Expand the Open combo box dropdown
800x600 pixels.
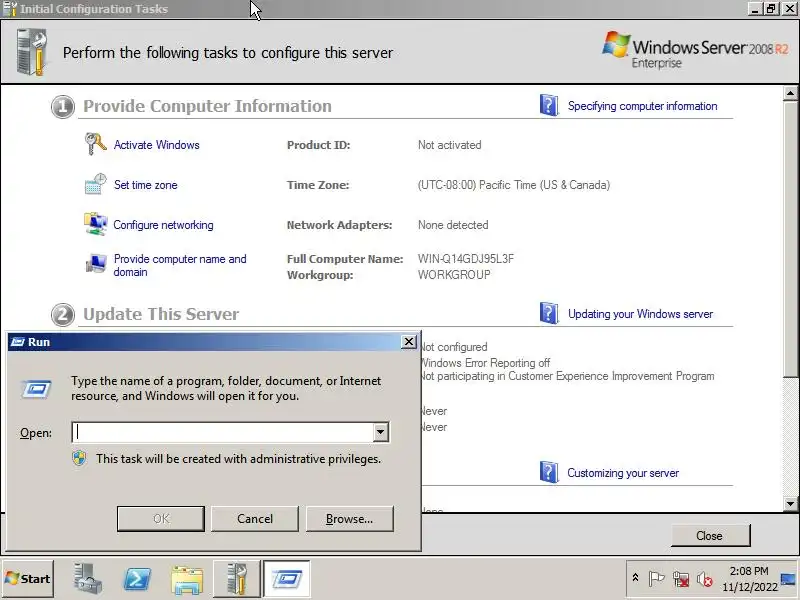tap(380, 432)
